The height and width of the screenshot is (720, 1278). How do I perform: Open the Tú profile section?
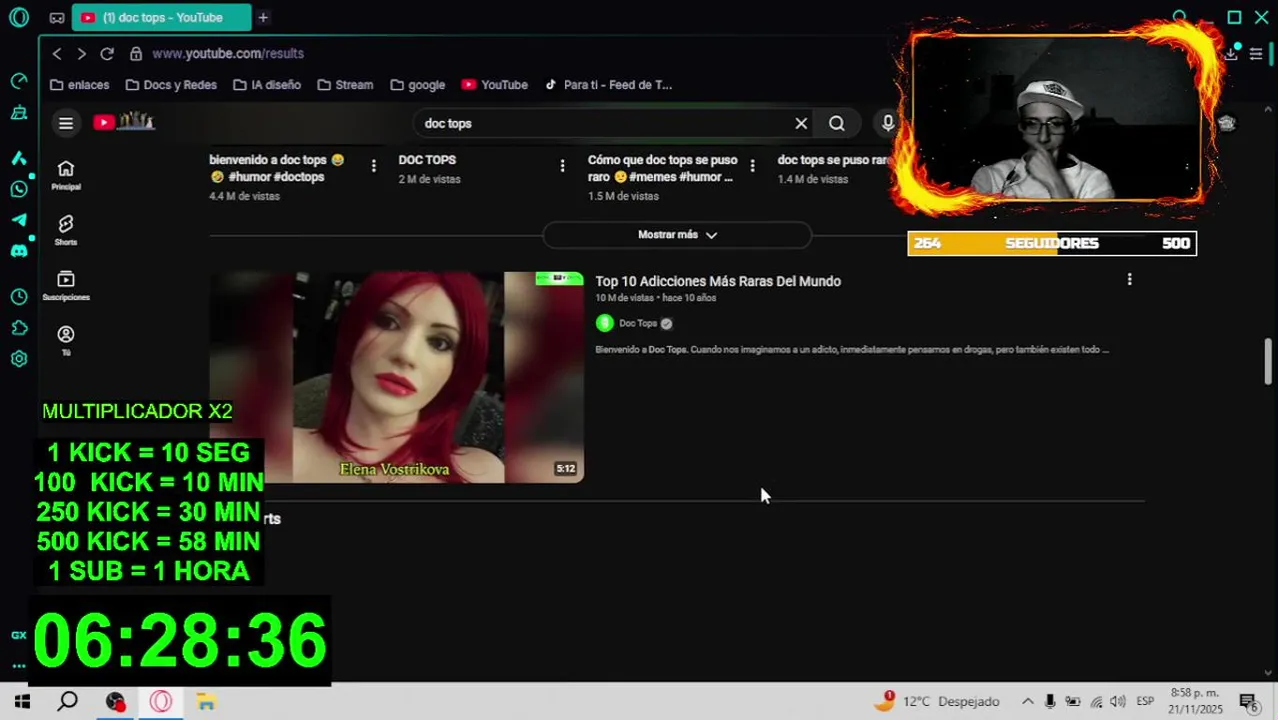click(66, 340)
